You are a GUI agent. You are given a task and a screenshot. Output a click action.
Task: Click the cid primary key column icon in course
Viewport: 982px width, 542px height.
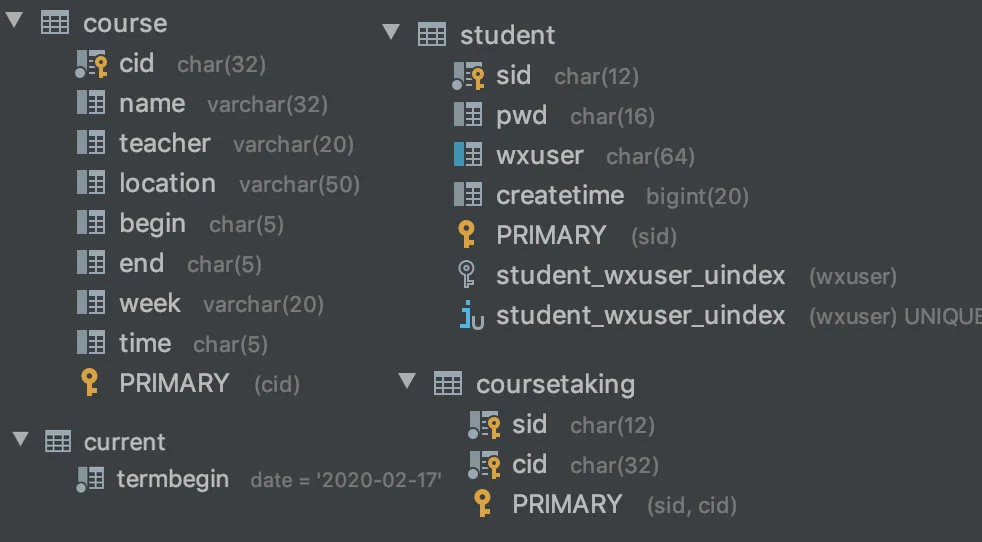tap(91, 64)
